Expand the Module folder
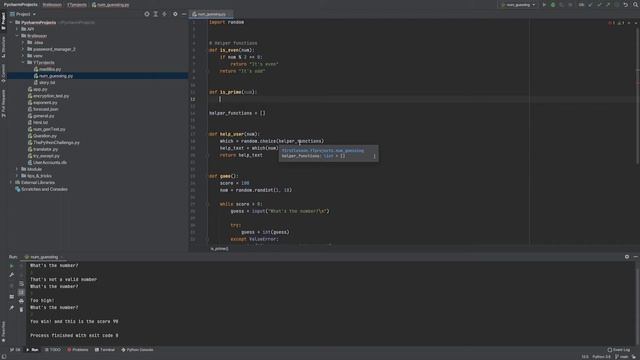 point(17,169)
